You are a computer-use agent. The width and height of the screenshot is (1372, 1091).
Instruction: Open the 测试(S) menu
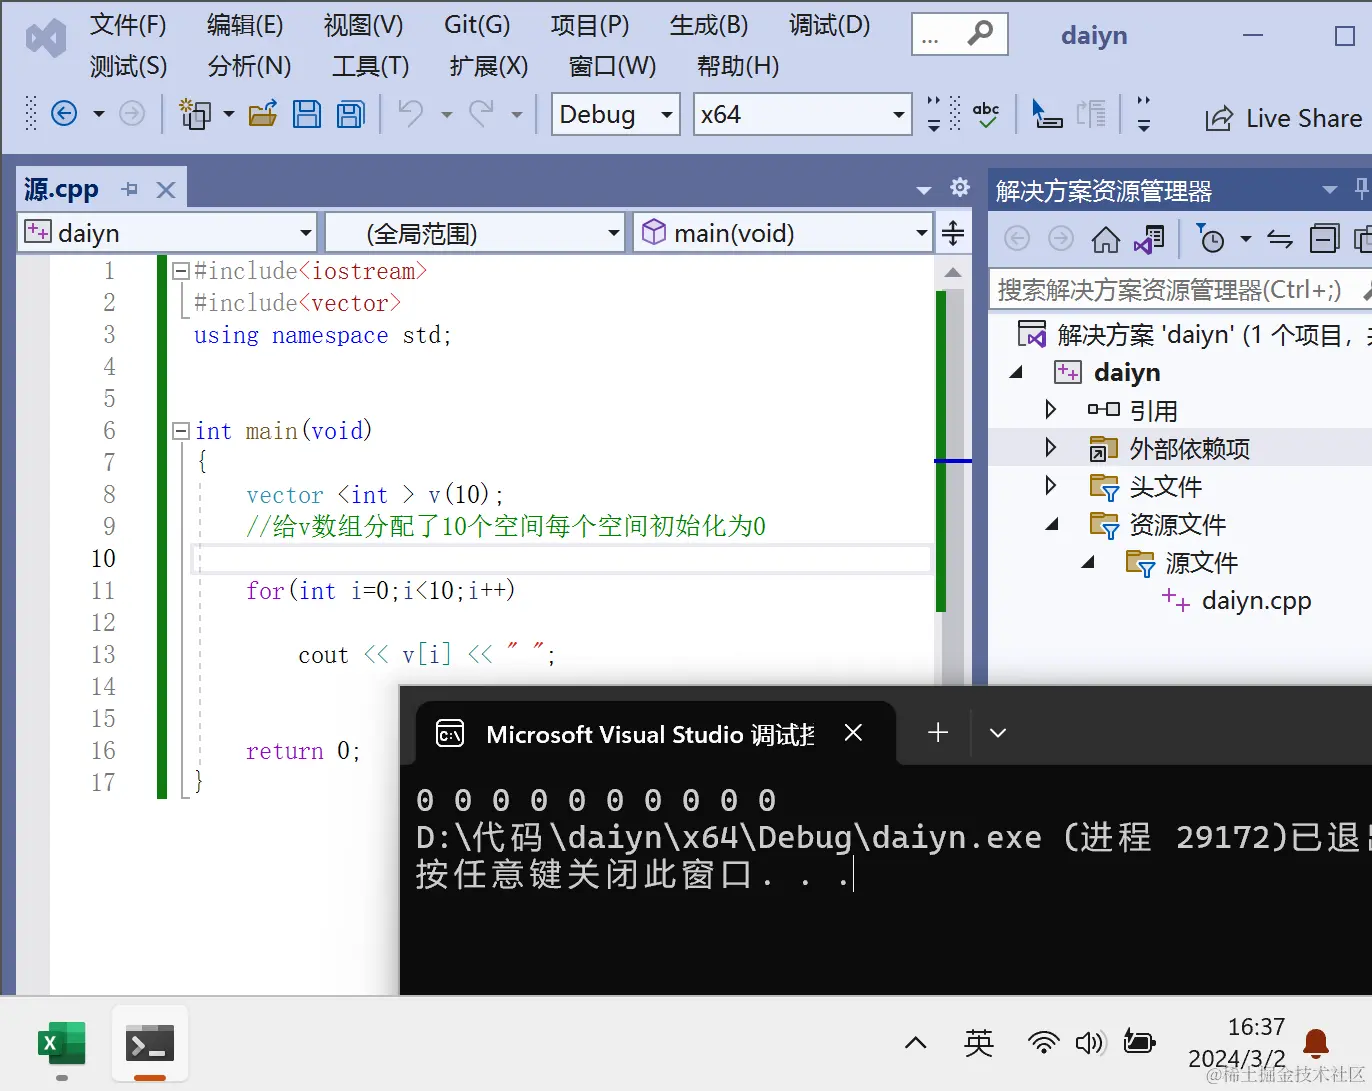click(128, 66)
